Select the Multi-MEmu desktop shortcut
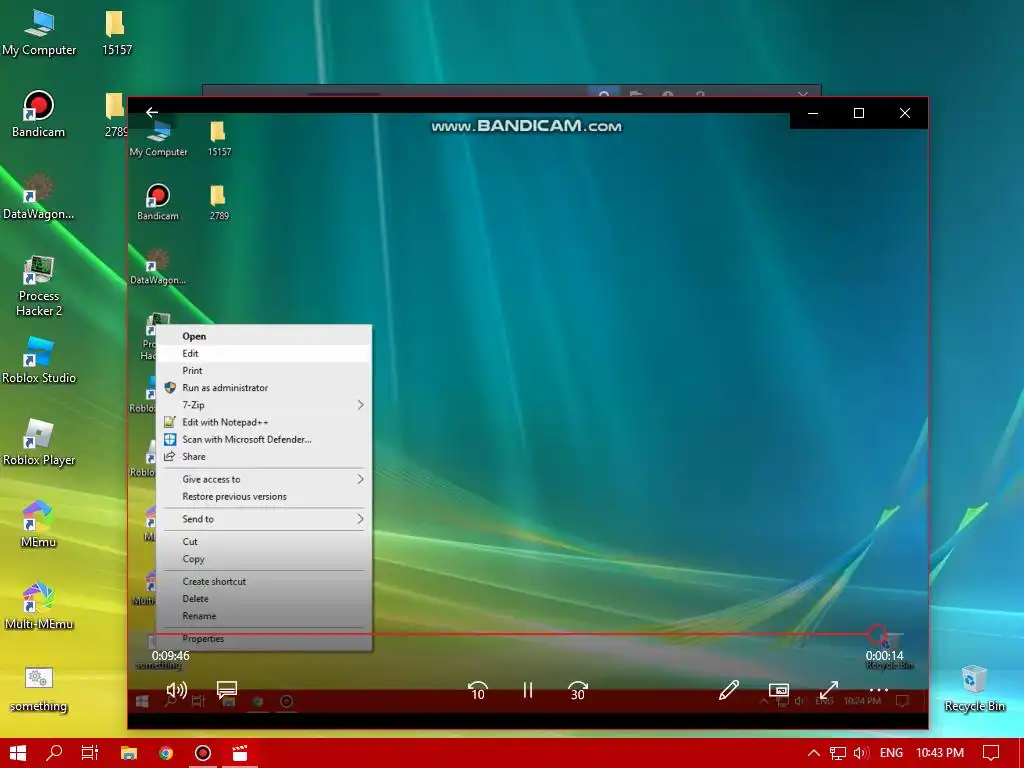 [39, 607]
